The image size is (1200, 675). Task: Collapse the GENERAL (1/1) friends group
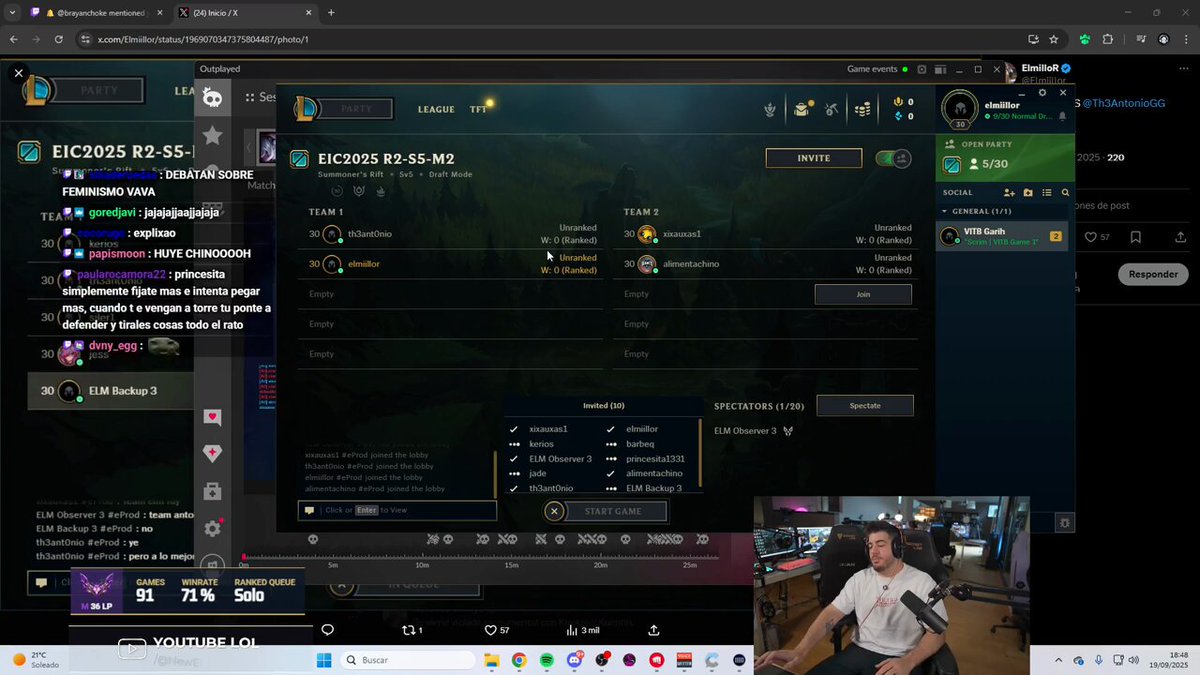(980, 211)
